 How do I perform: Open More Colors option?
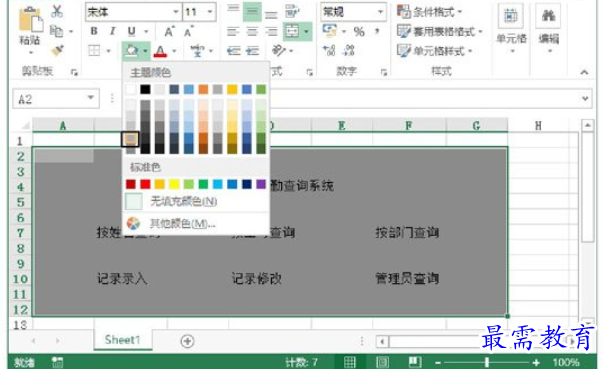click(x=195, y=223)
